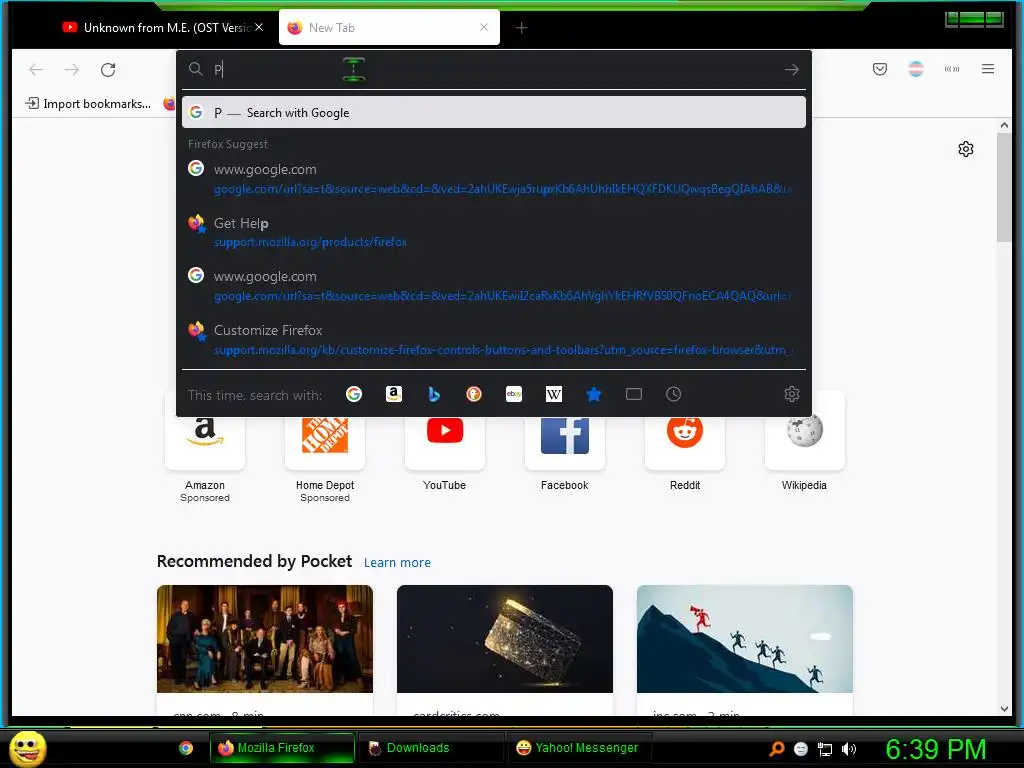Image resolution: width=1024 pixels, height=768 pixels.
Task: Click the extension icon beside the account avatar
Action: tap(952, 69)
